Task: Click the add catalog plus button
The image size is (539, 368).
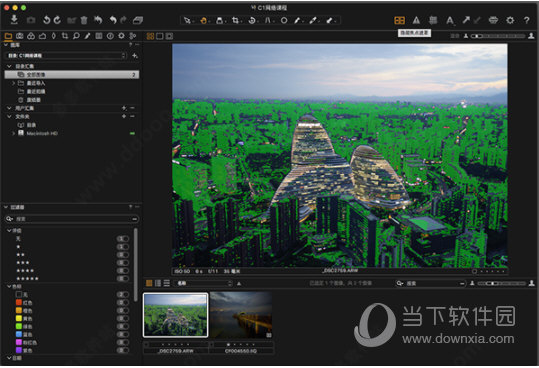Action: pyautogui.click(x=135, y=55)
